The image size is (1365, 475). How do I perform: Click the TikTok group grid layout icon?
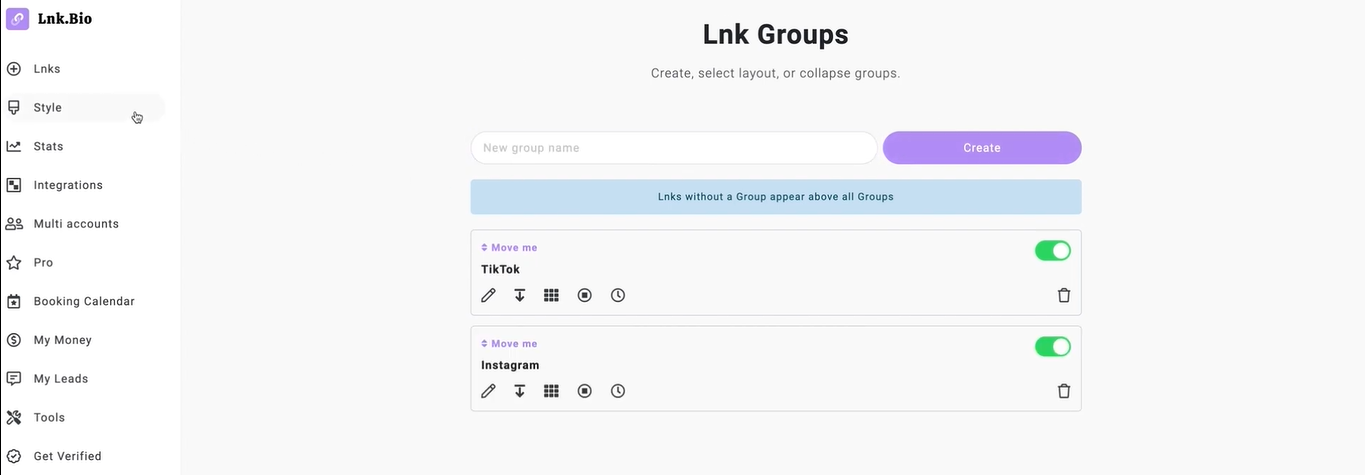(551, 295)
